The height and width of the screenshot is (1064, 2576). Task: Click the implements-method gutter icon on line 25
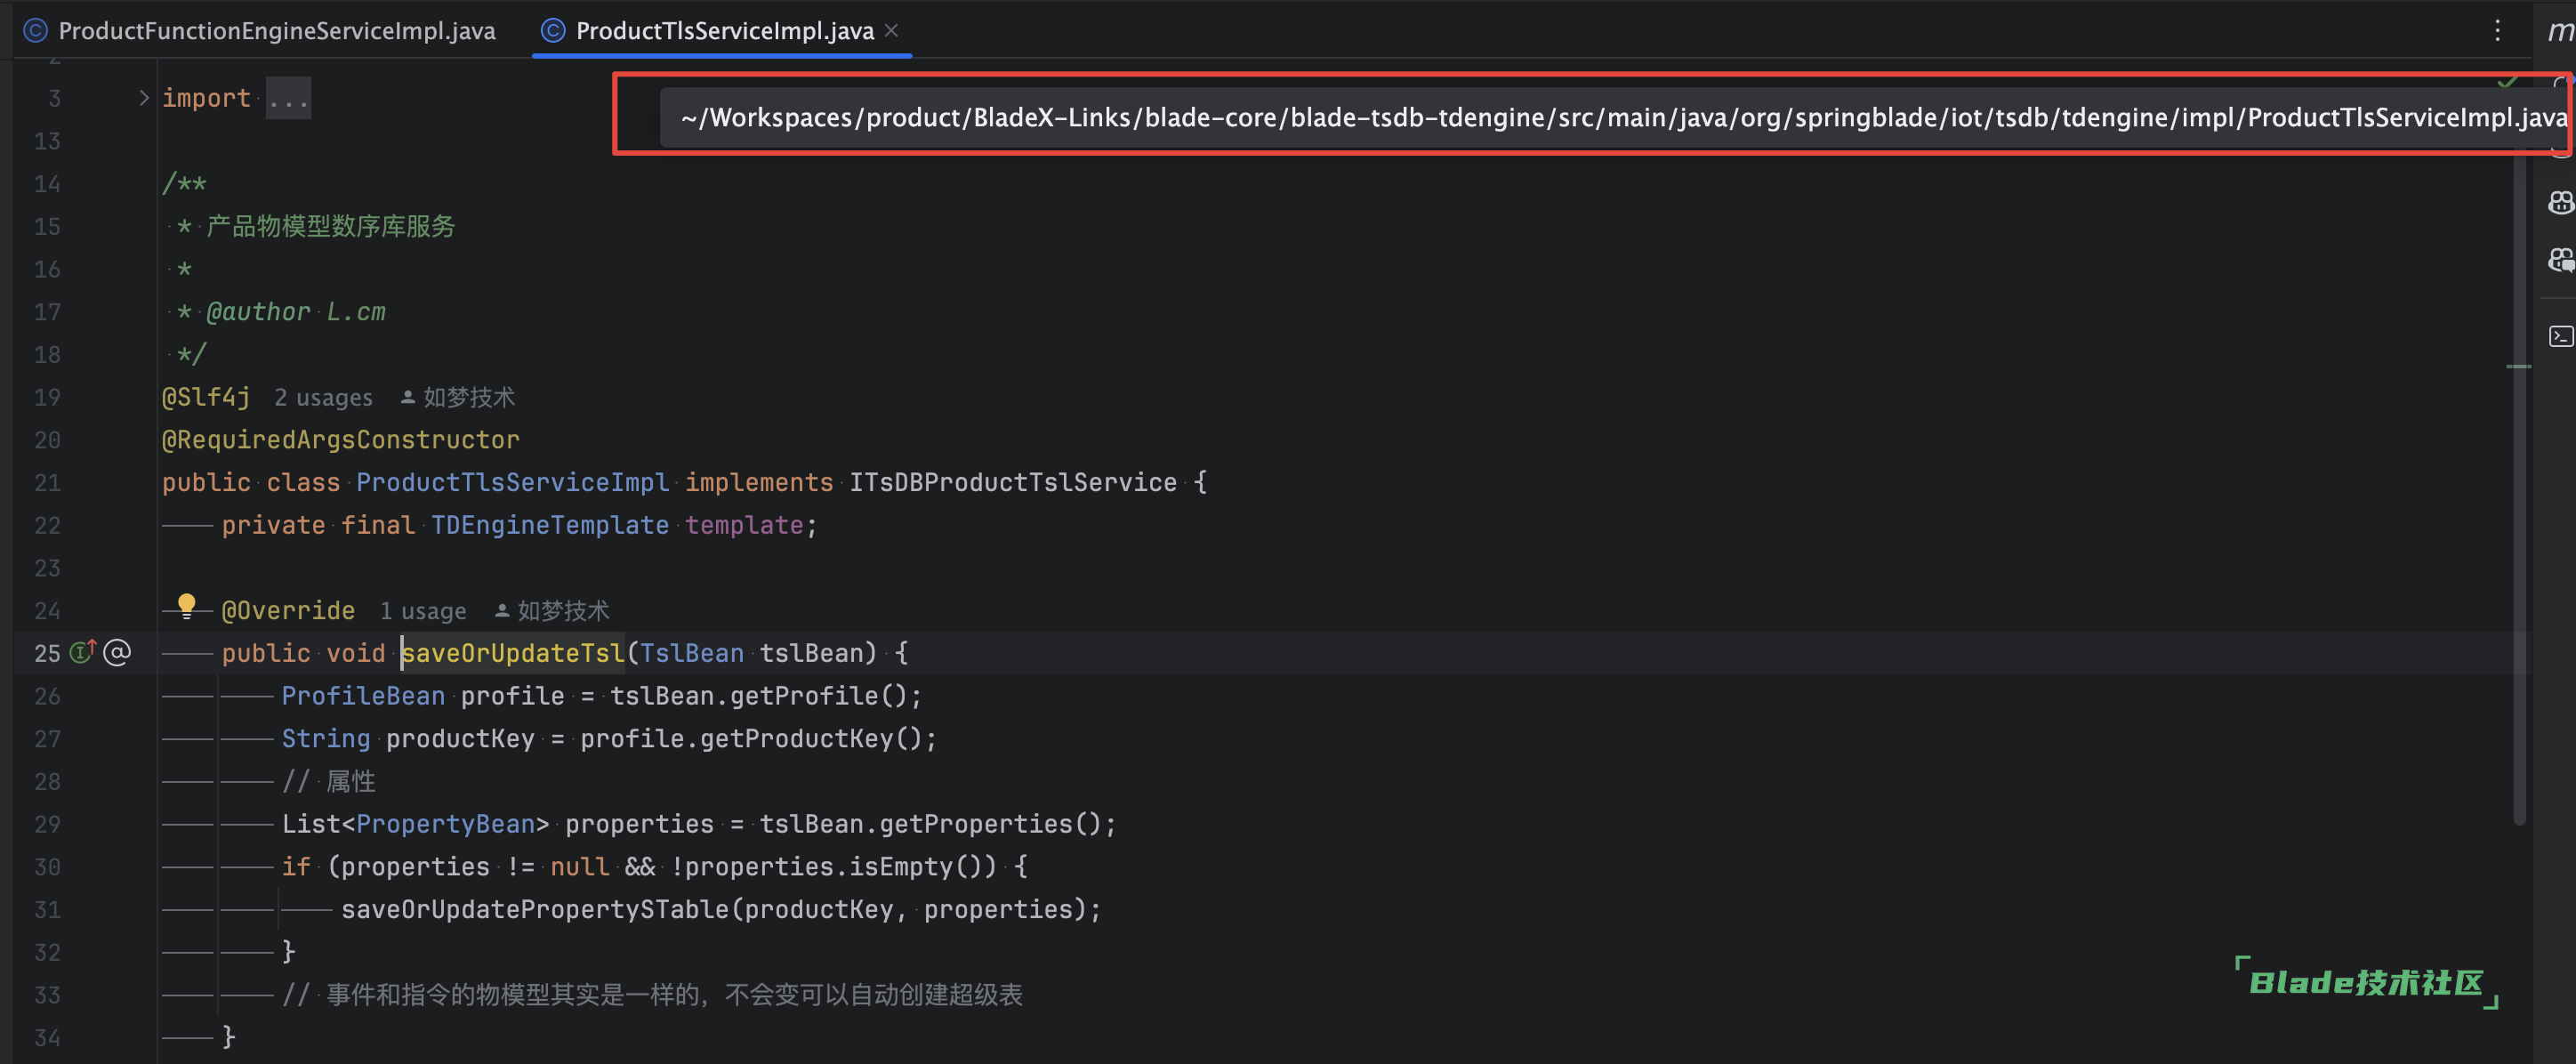tap(83, 652)
